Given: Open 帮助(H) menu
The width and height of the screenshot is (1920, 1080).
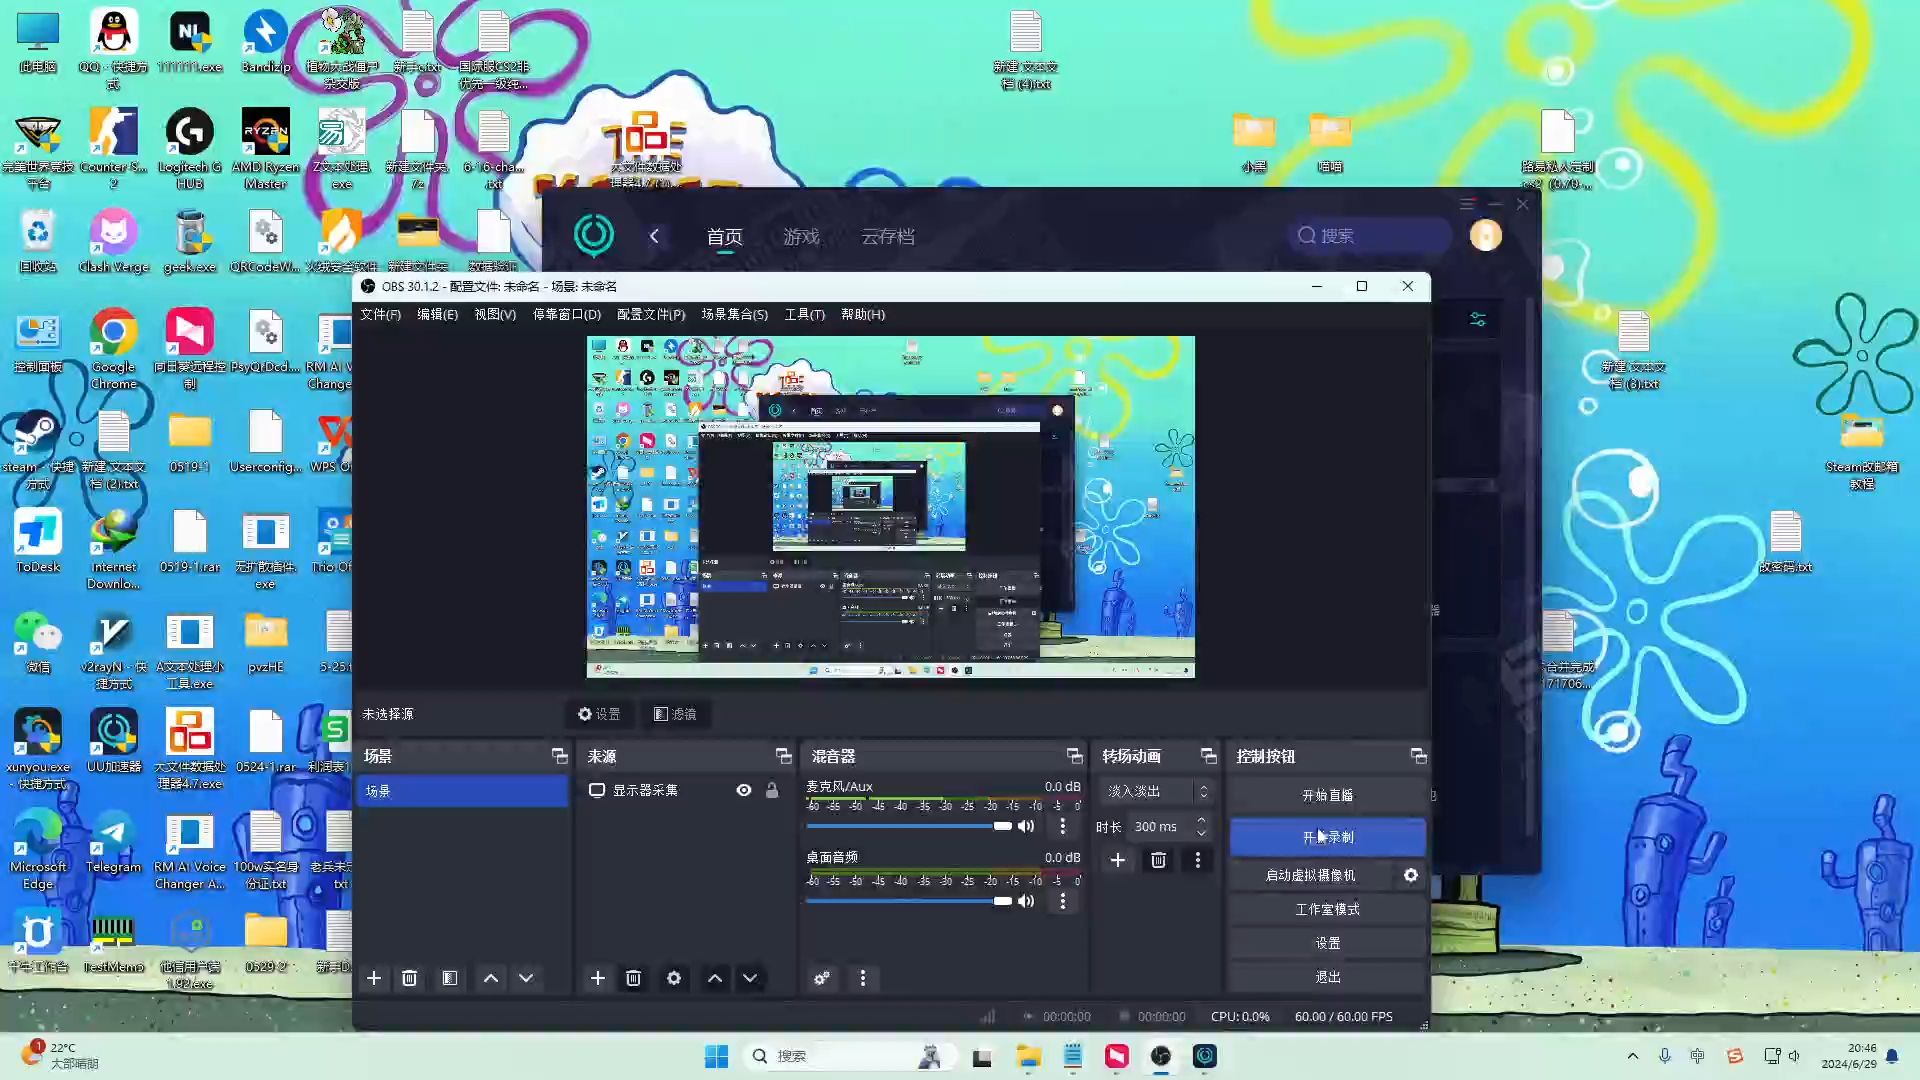Looking at the screenshot, I should tap(863, 314).
